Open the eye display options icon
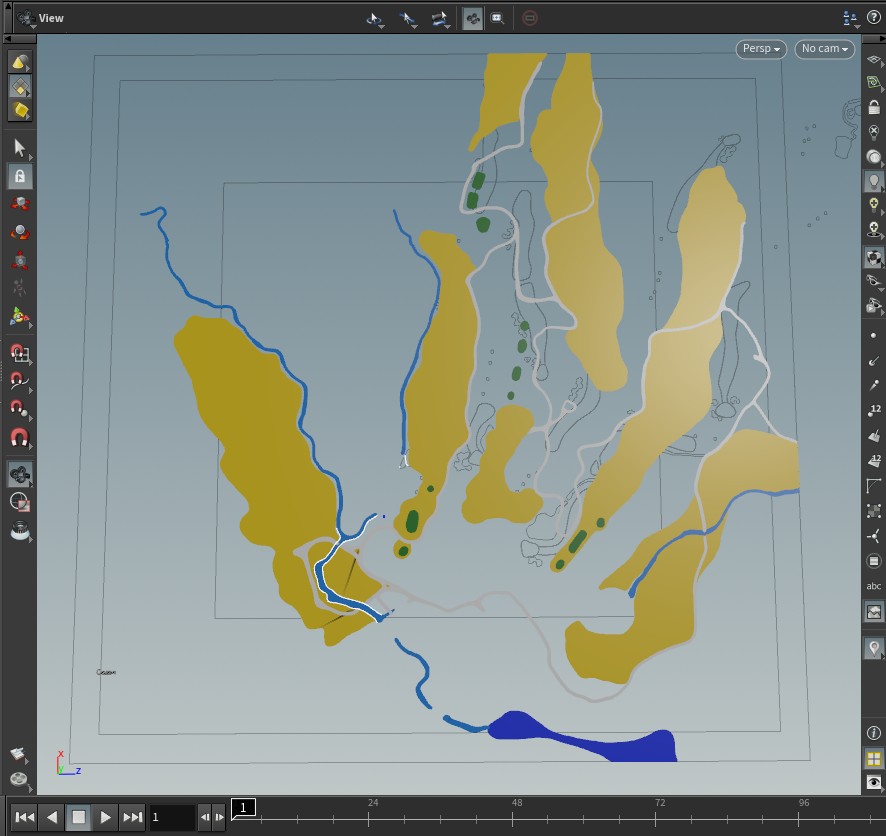This screenshot has width=886, height=836. coord(874,782)
